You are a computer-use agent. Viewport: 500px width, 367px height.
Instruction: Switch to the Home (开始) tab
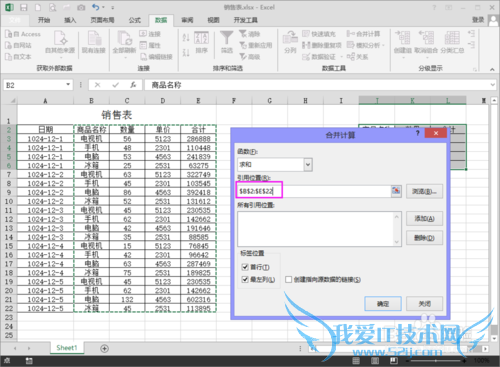44,20
